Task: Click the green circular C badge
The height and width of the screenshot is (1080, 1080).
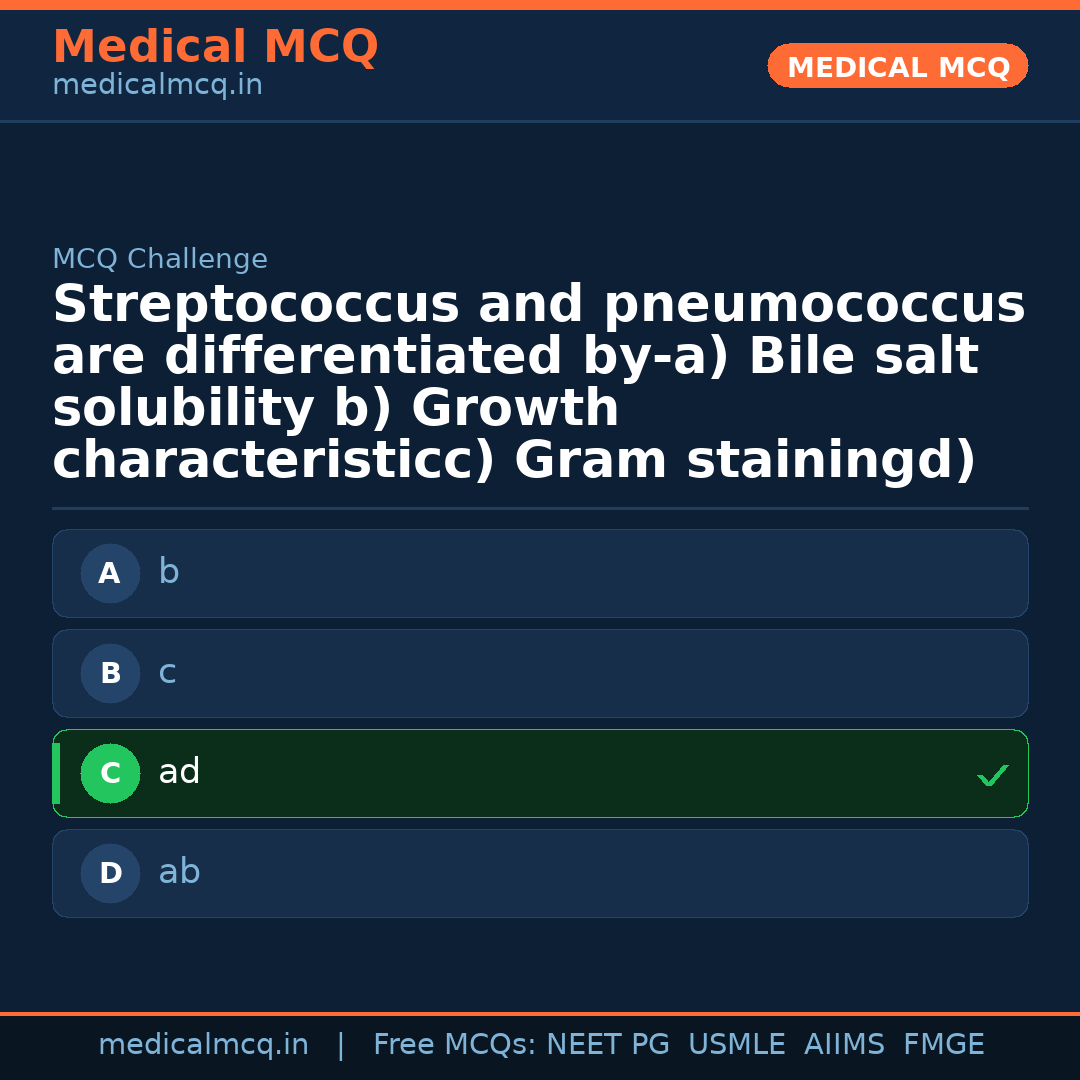Action: [110, 774]
